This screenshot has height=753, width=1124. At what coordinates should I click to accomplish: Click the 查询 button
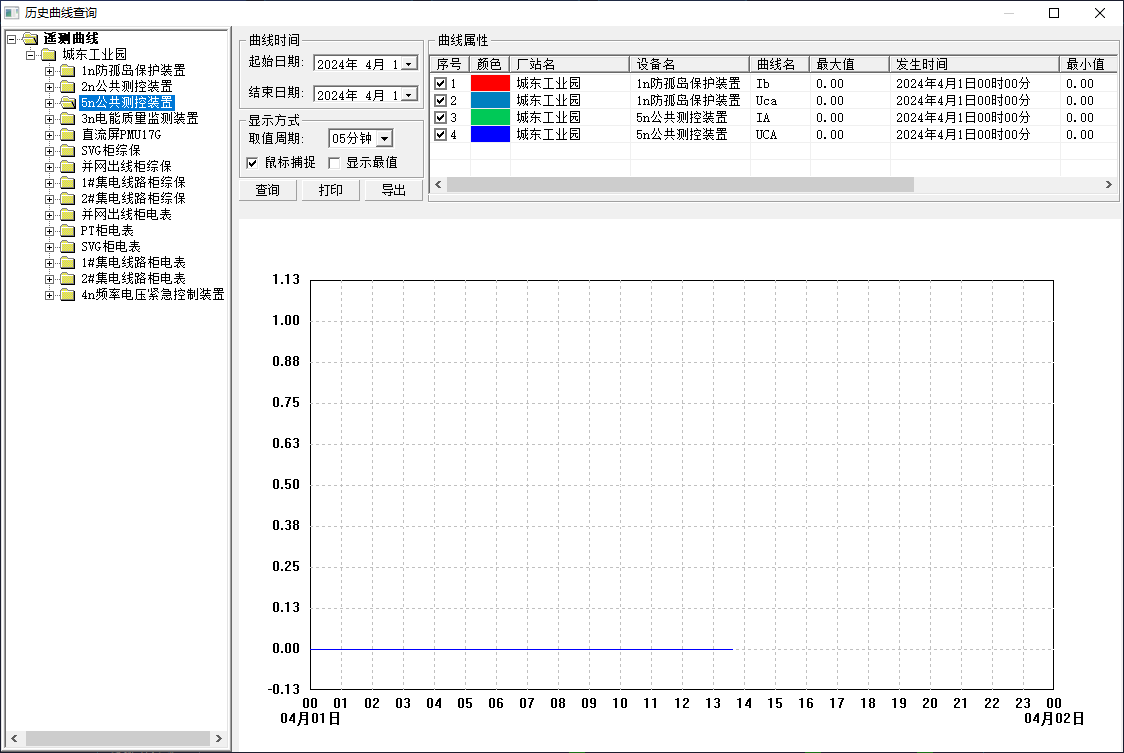[267, 190]
